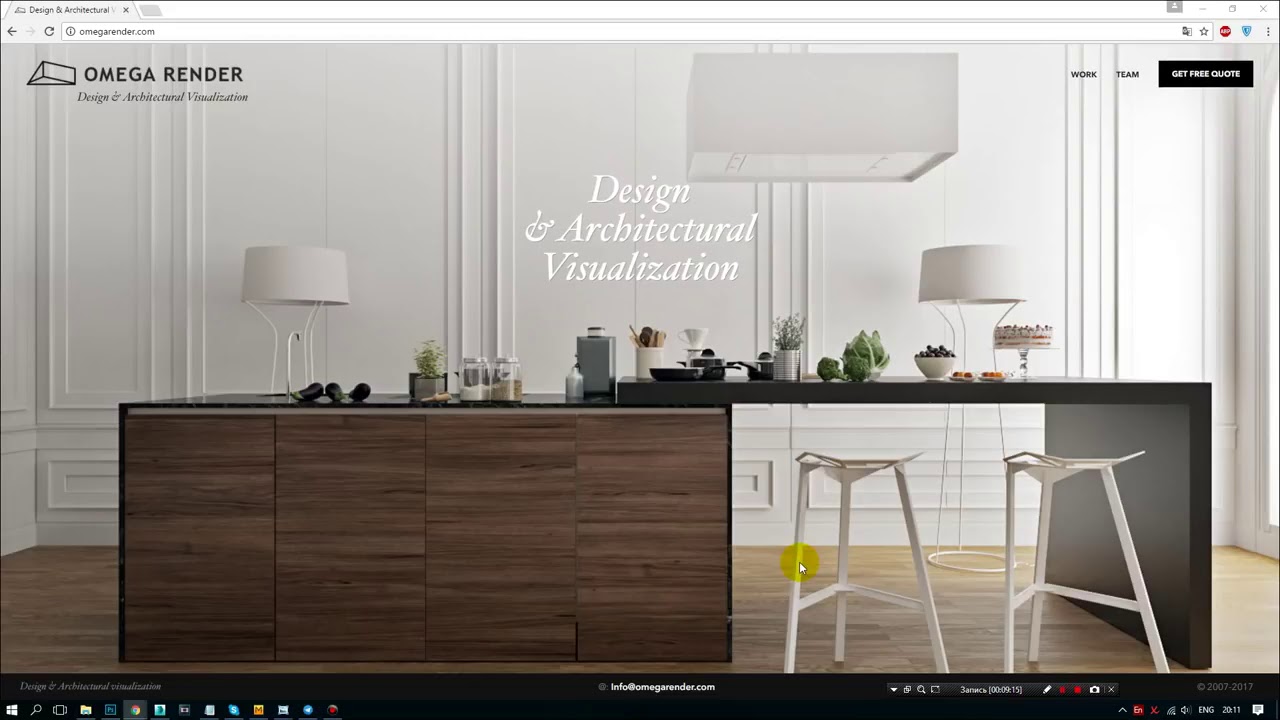Open the TEAM menu link
Image resolution: width=1280 pixels, height=720 pixels.
[1127, 74]
